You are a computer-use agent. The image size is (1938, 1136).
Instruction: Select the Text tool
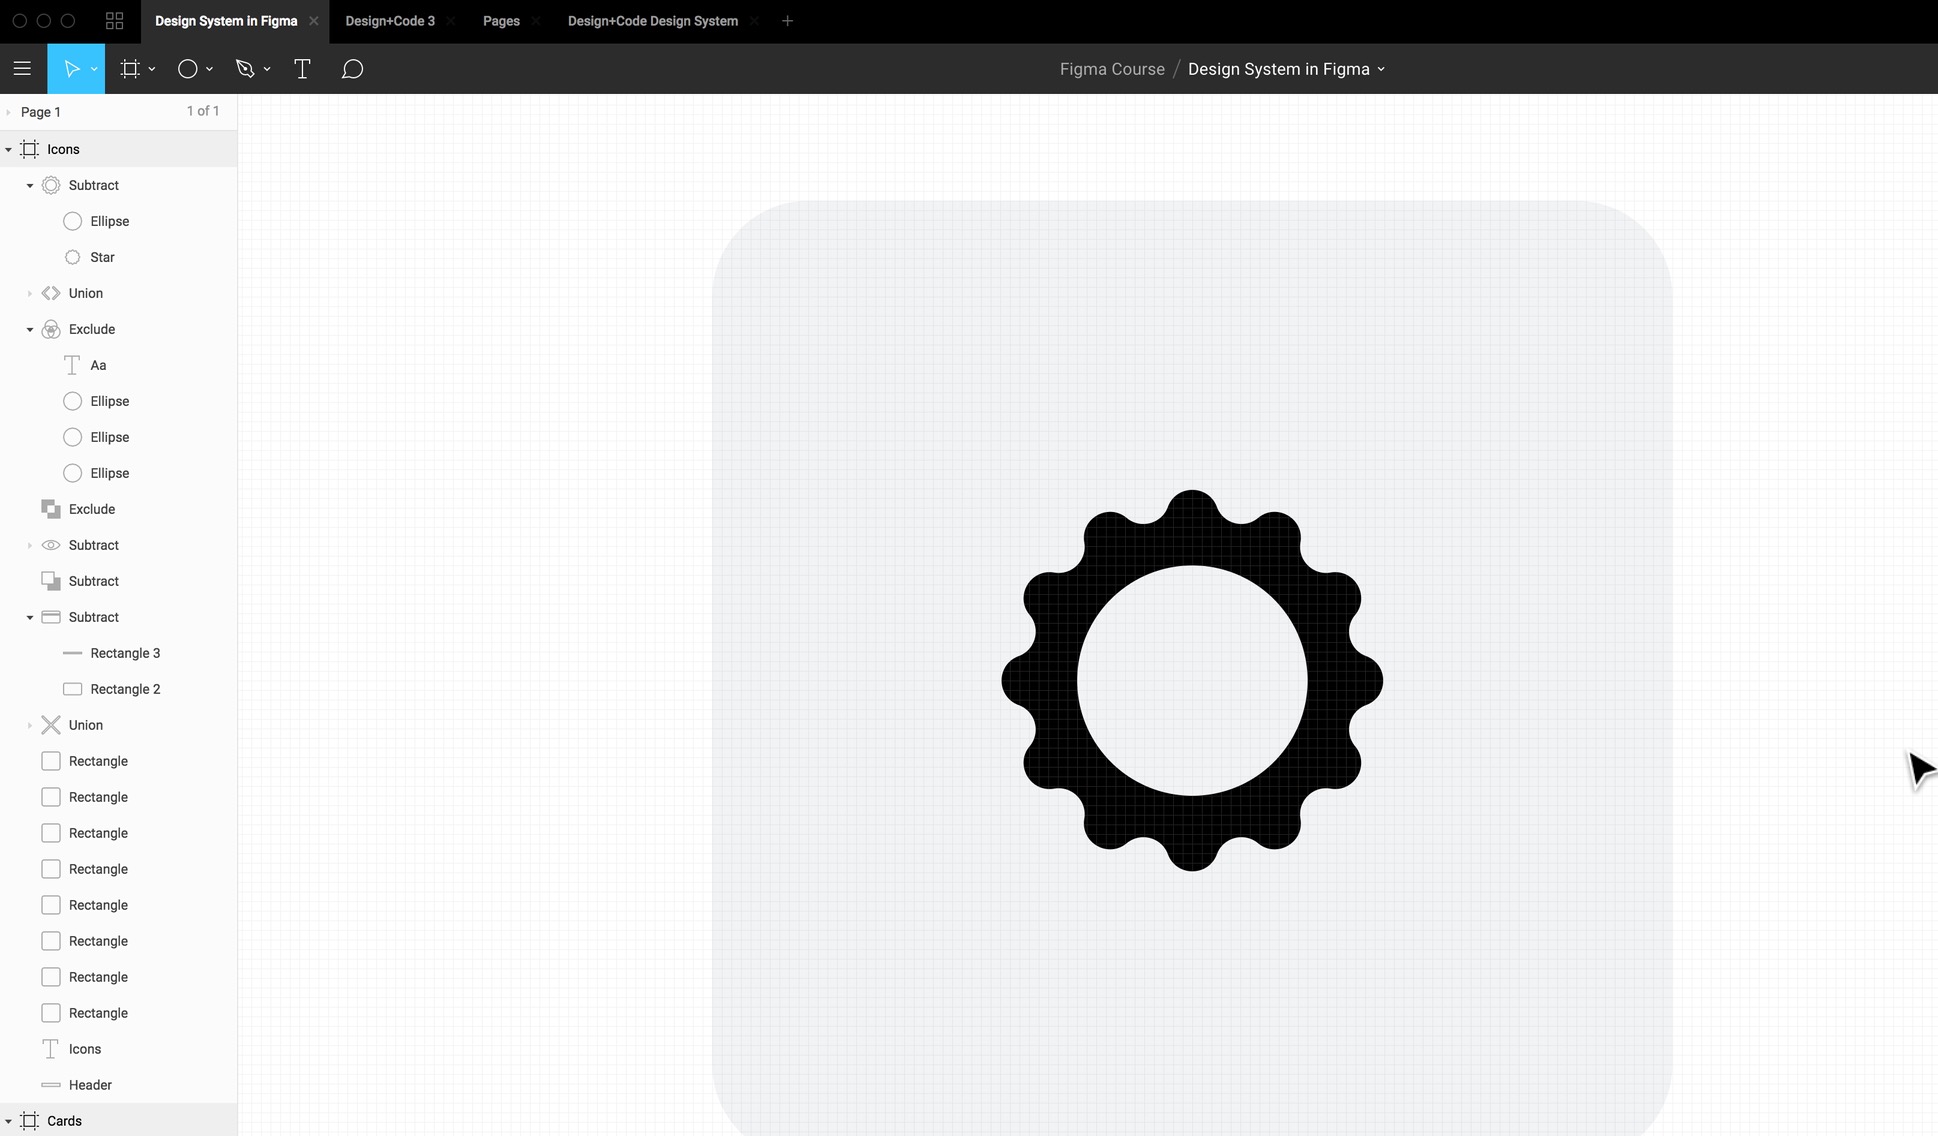302,69
